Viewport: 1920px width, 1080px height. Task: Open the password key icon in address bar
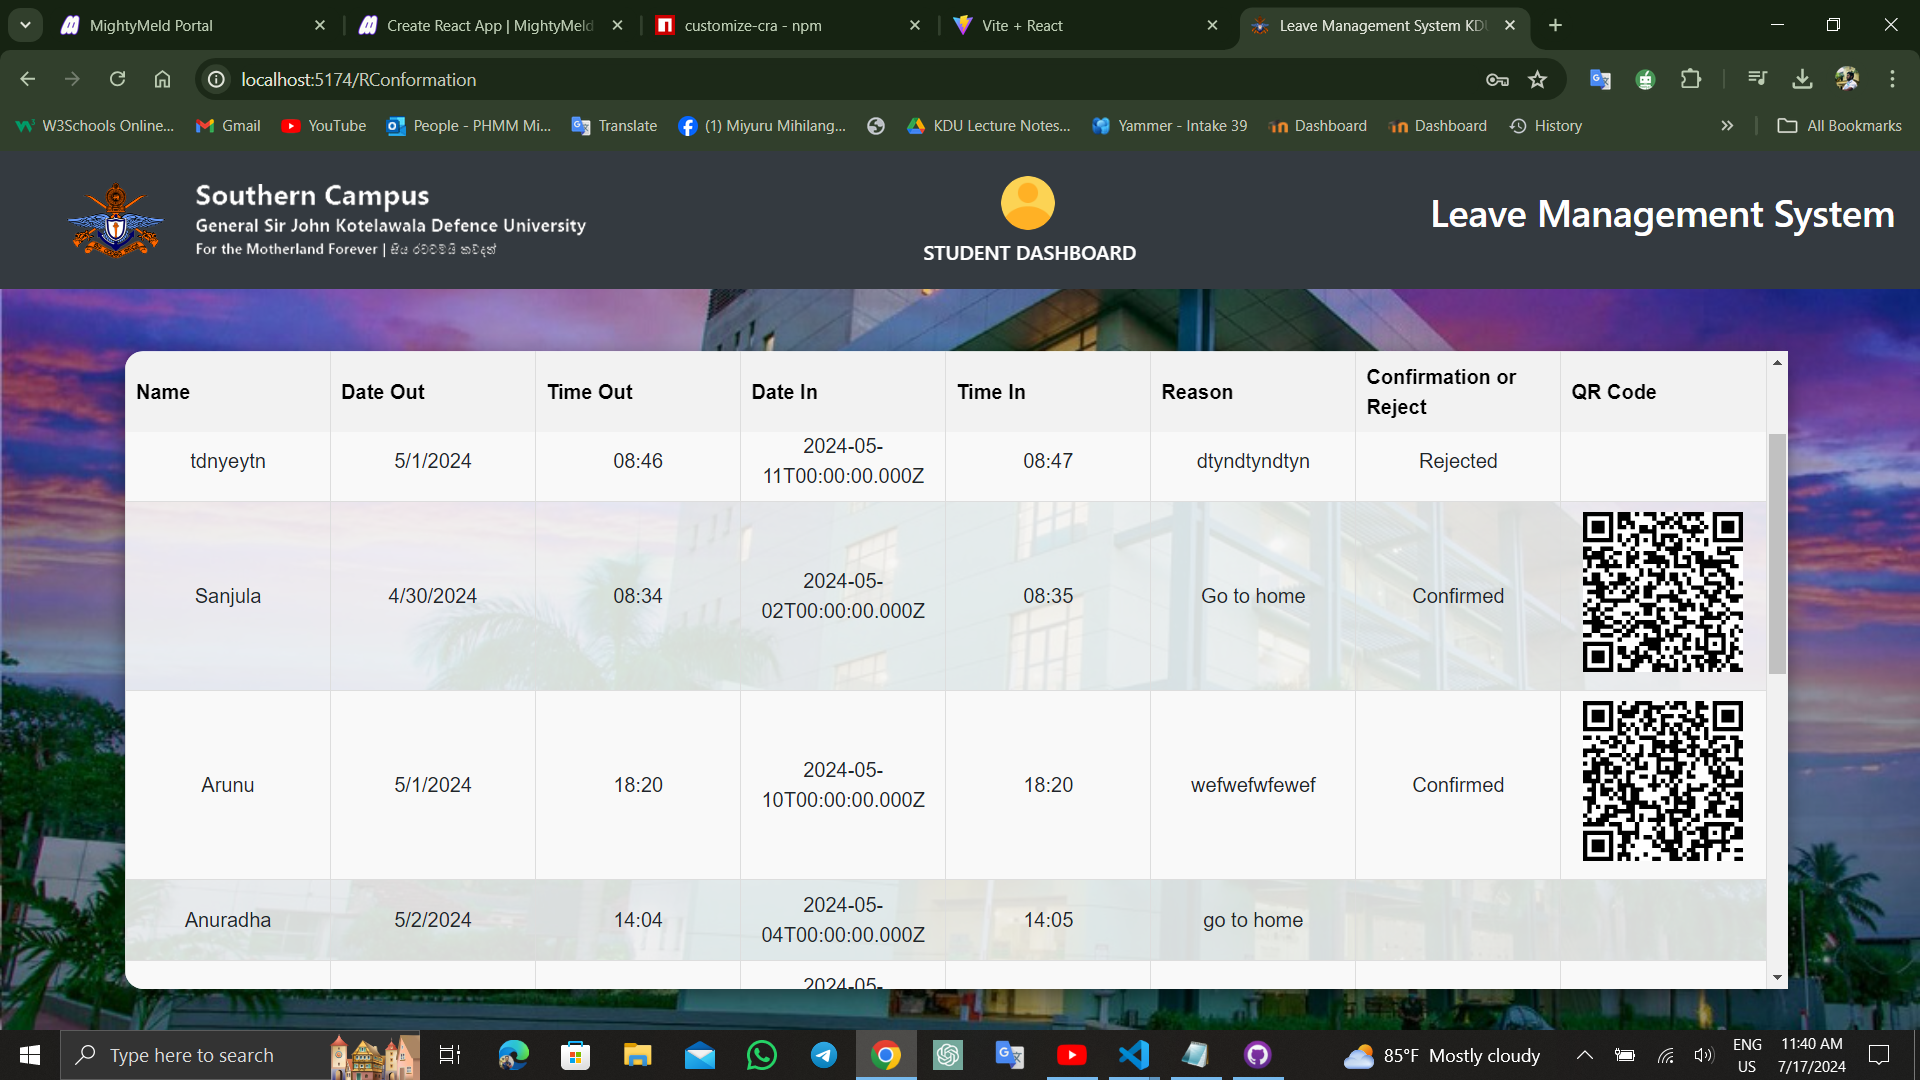1496,80
